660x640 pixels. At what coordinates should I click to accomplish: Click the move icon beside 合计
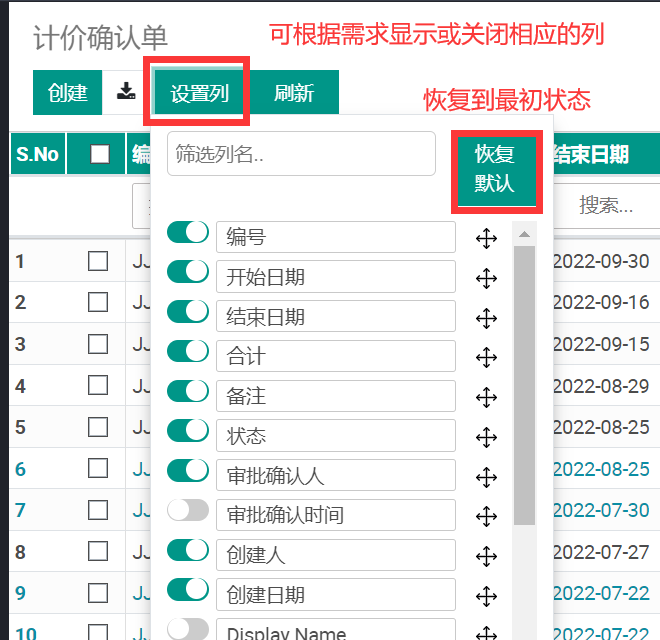click(486, 357)
